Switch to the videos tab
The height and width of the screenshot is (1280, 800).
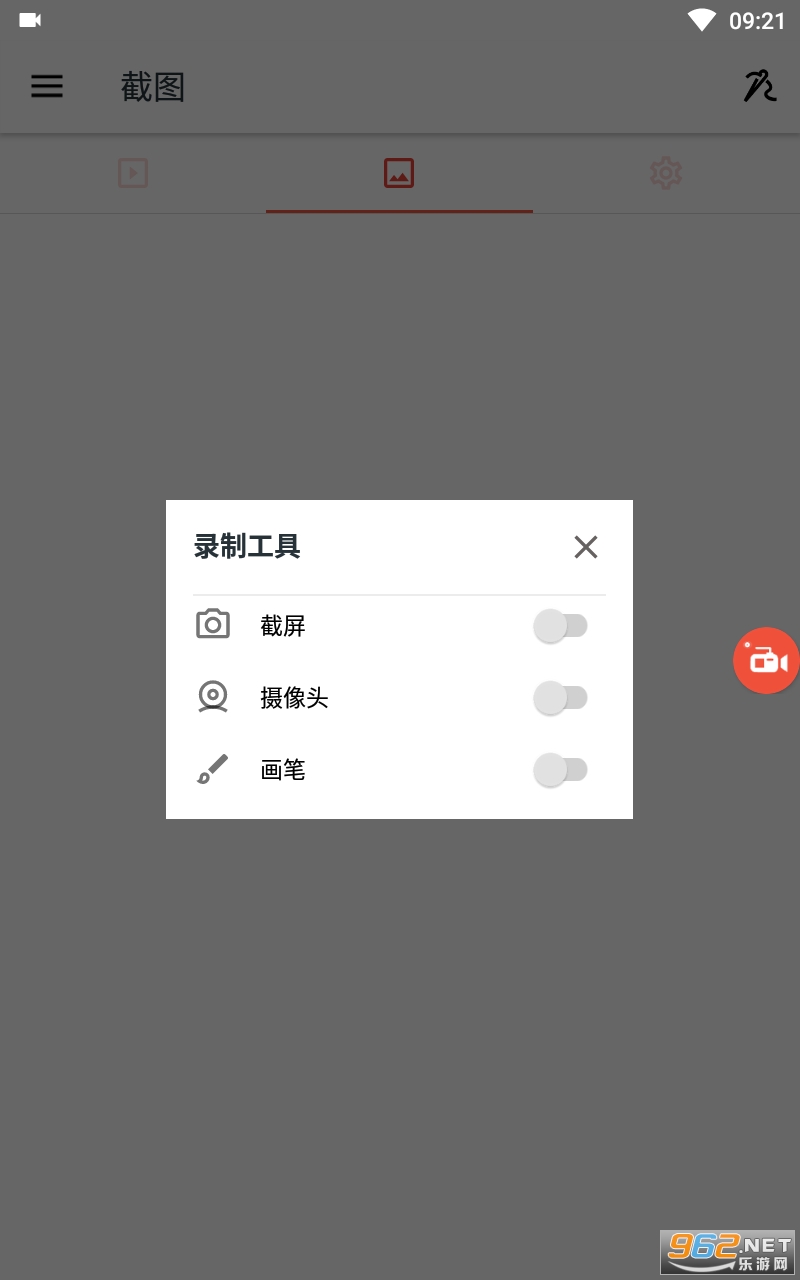[133, 174]
